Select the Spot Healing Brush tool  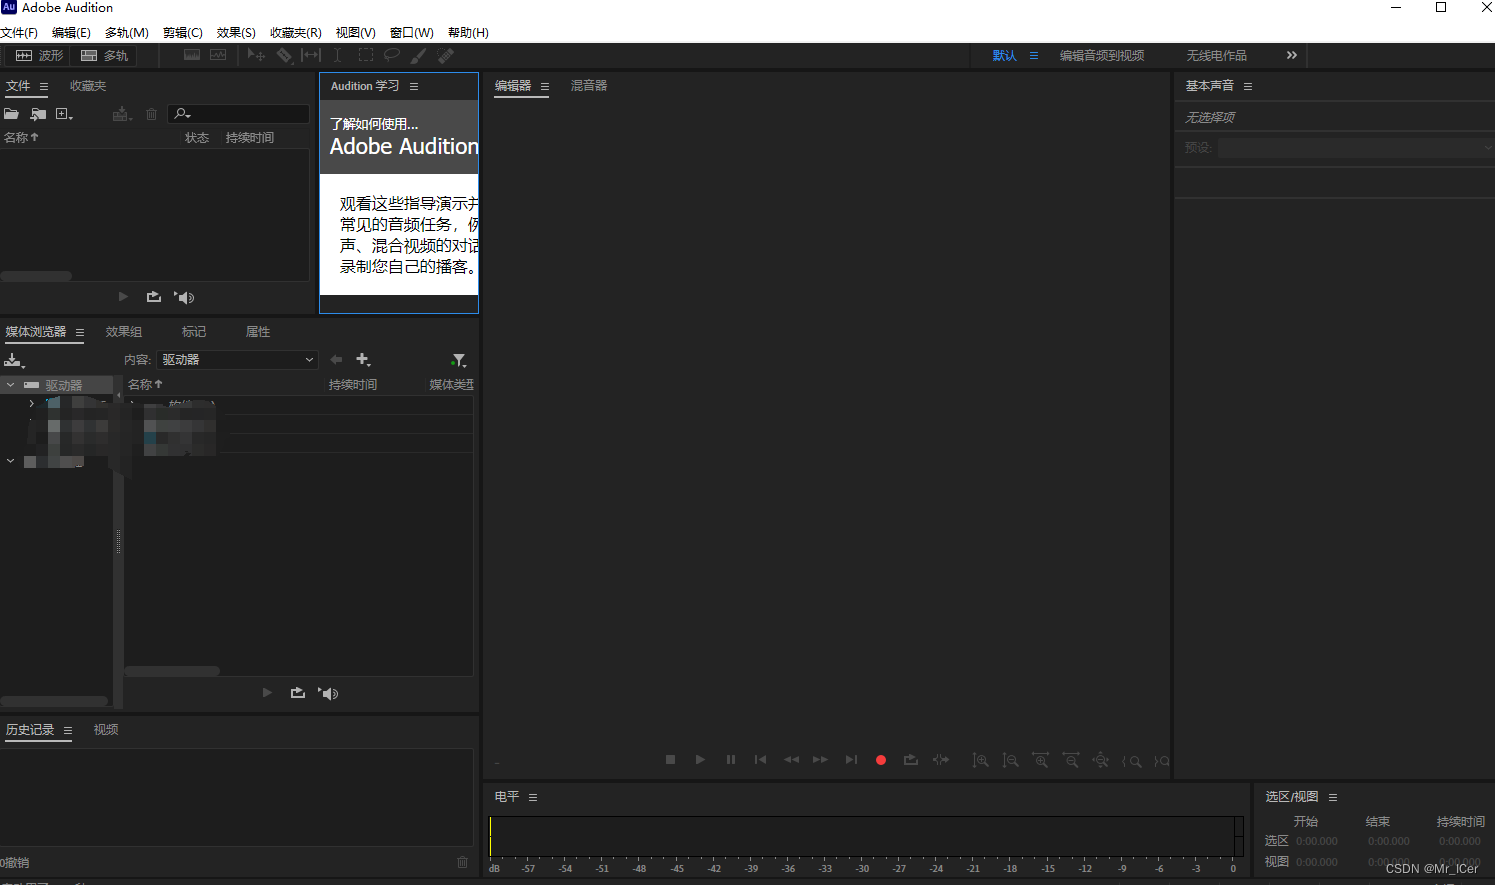click(445, 56)
